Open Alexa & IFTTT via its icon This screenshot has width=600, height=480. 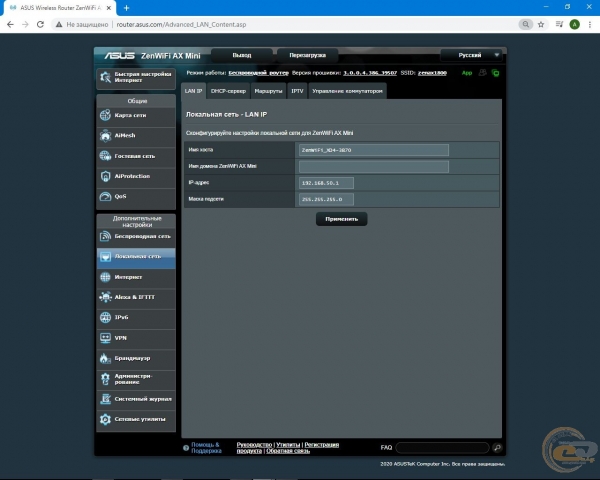105,297
